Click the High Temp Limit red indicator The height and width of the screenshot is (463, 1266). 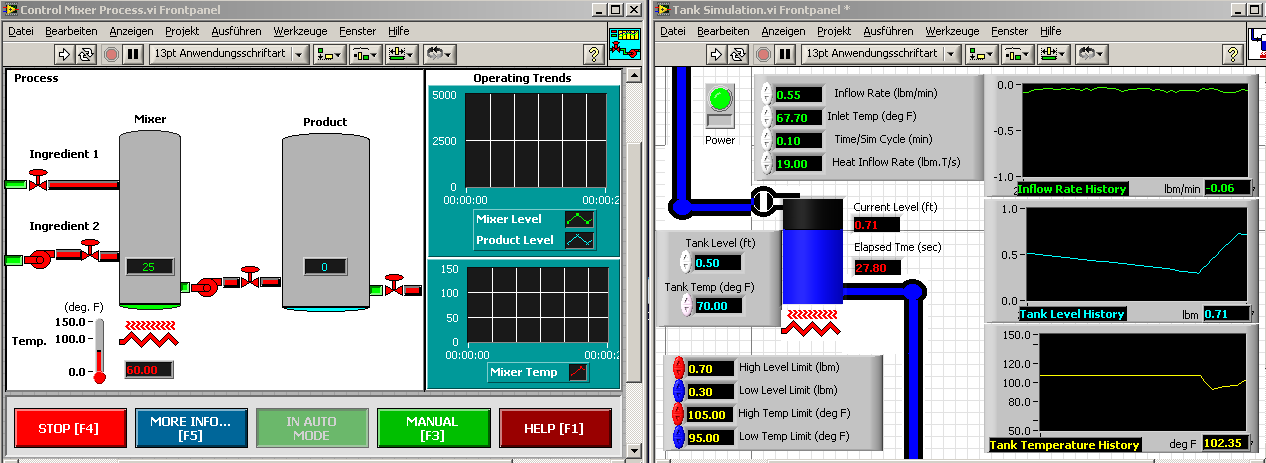(677, 414)
